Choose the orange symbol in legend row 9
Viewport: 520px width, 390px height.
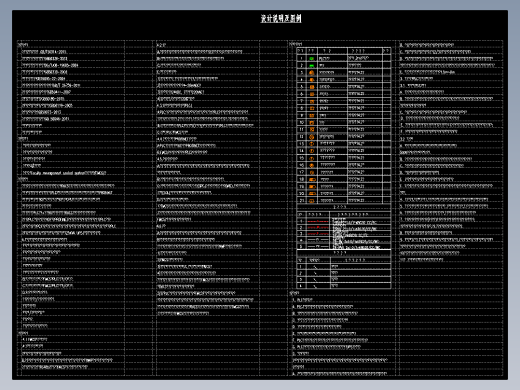click(312, 115)
